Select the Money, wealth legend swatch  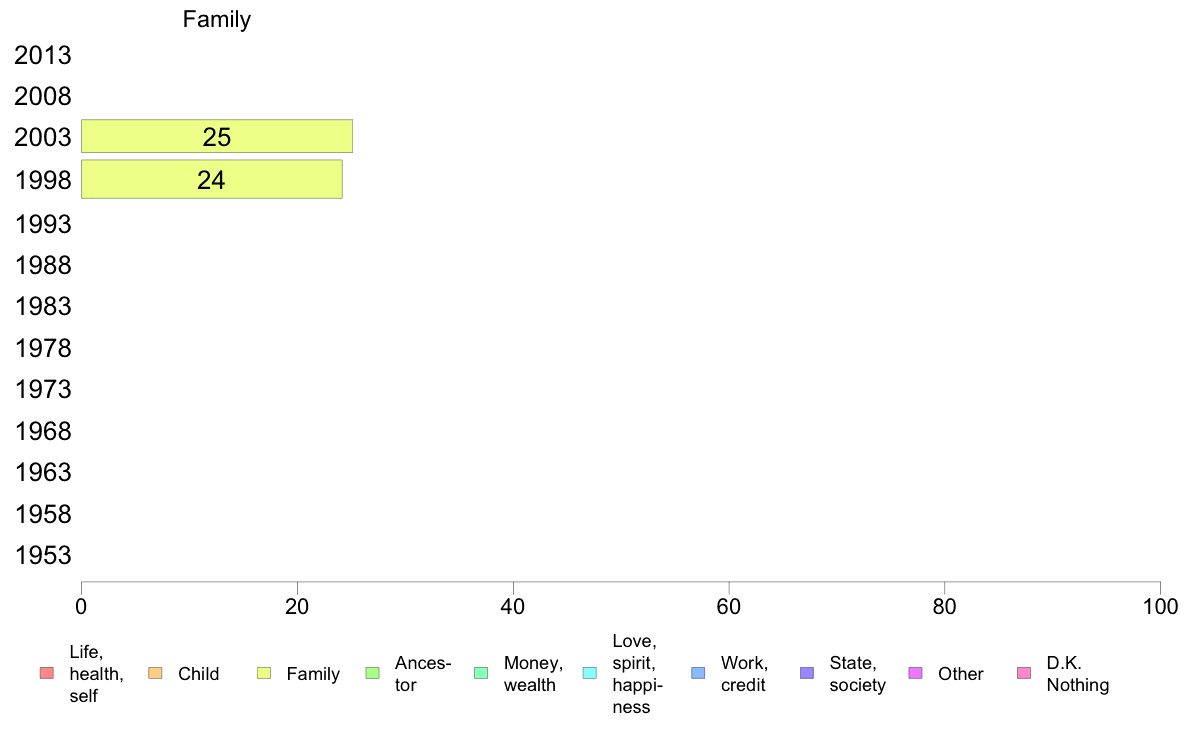[x=481, y=673]
